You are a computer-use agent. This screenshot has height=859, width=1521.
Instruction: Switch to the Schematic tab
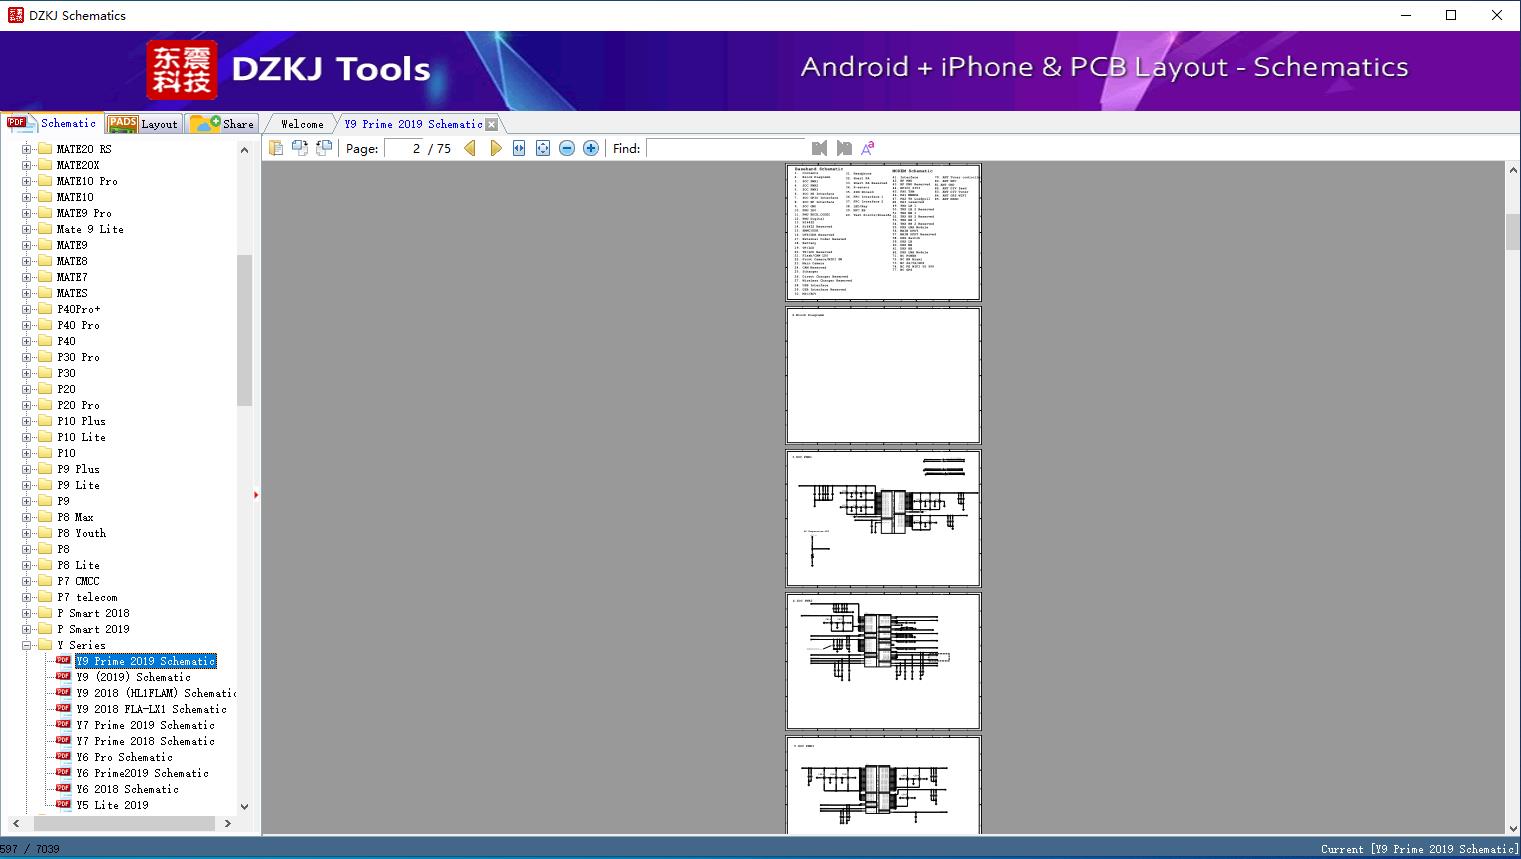point(52,123)
